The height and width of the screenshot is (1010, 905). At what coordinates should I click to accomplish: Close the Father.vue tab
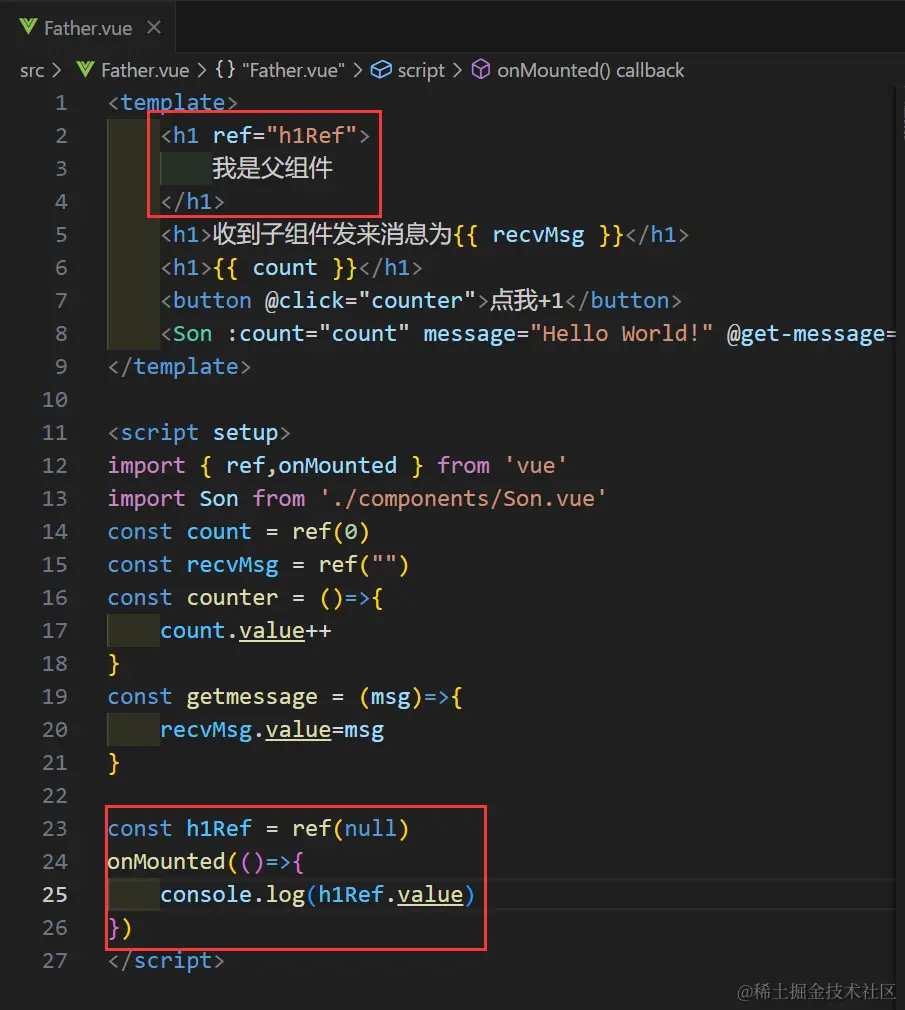153,27
